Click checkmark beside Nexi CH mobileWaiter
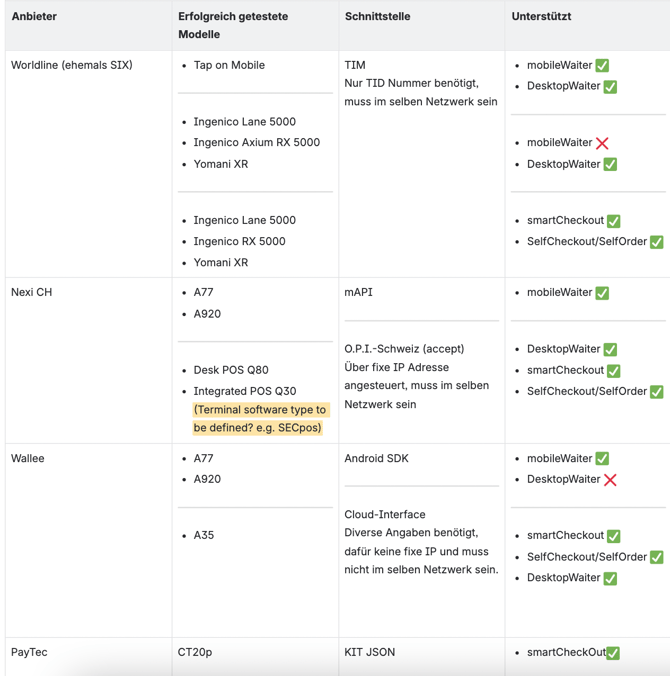The width and height of the screenshot is (670, 676). [x=602, y=293]
